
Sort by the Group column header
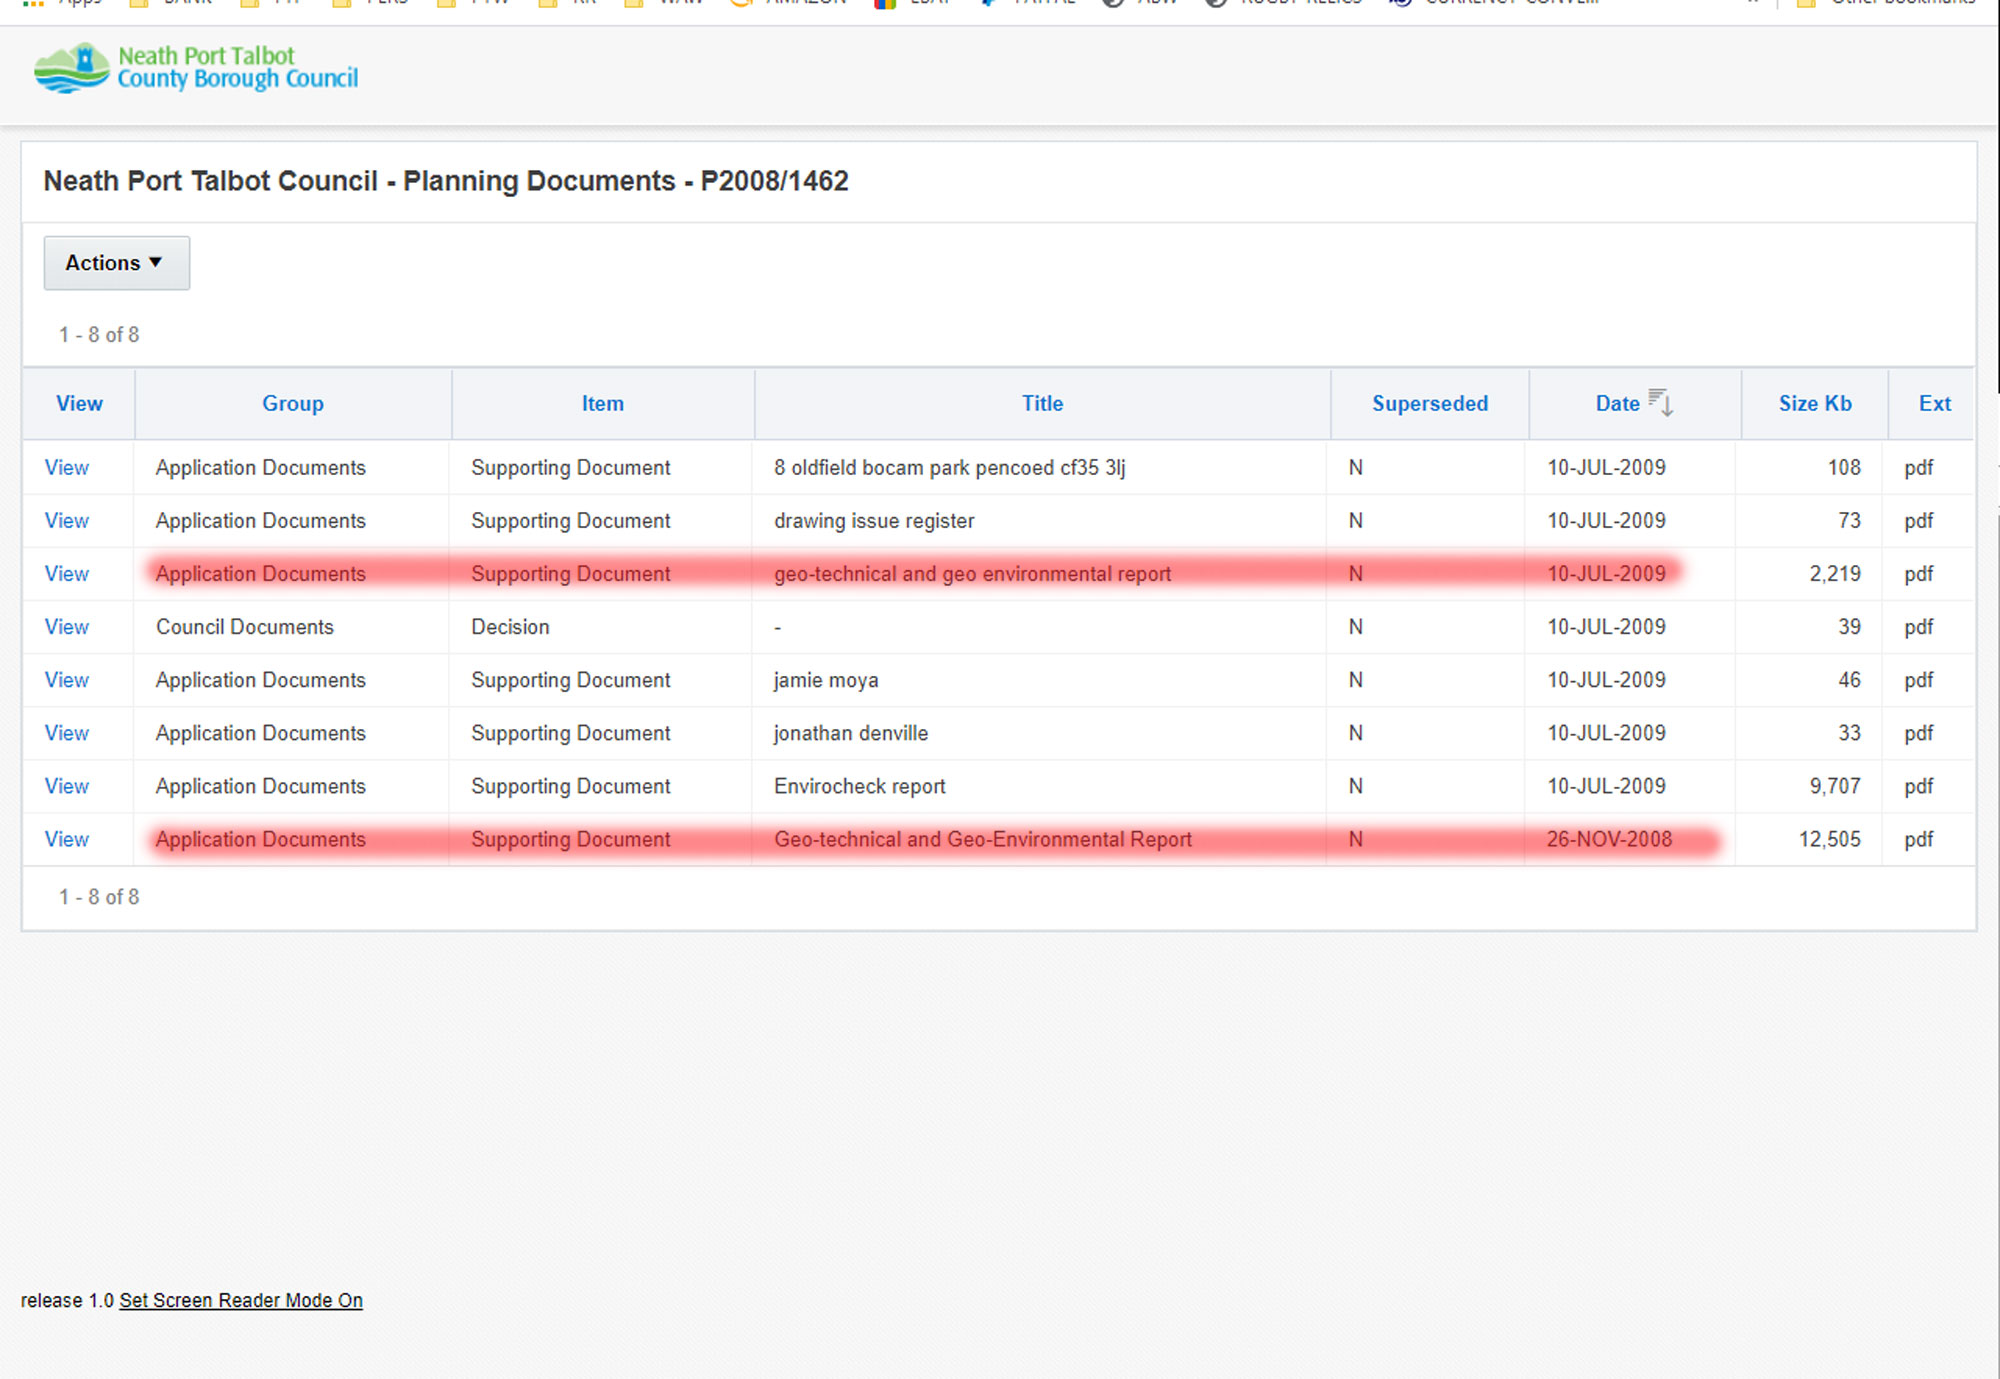click(293, 404)
